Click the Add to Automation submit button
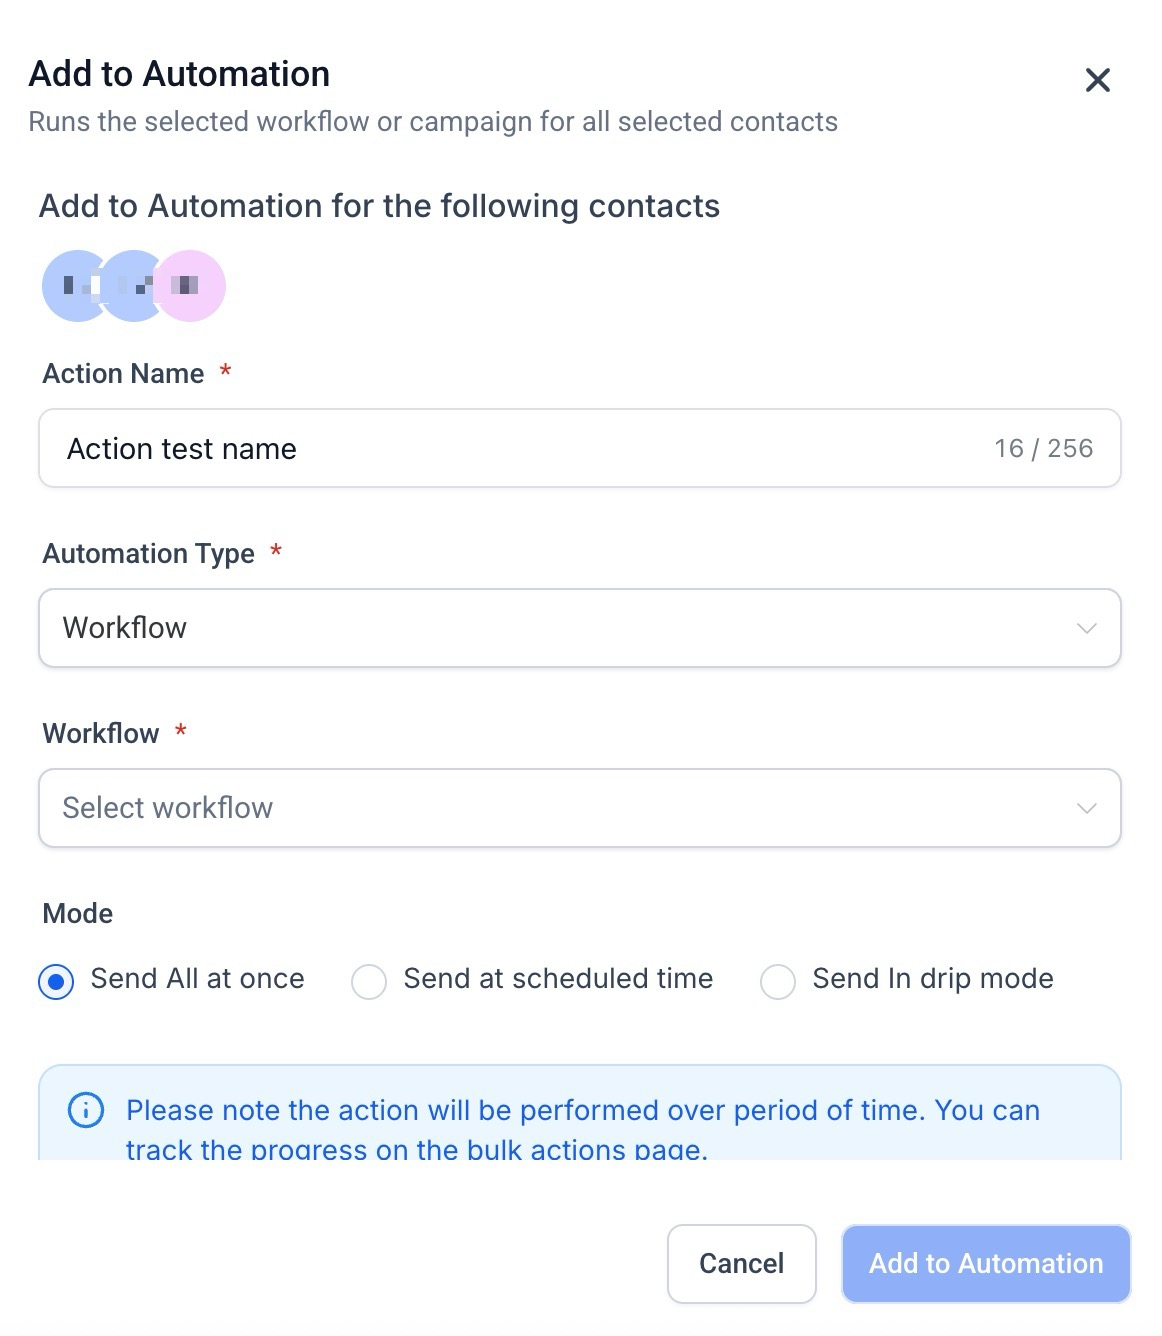The height and width of the screenshot is (1336, 1162). [x=986, y=1264]
